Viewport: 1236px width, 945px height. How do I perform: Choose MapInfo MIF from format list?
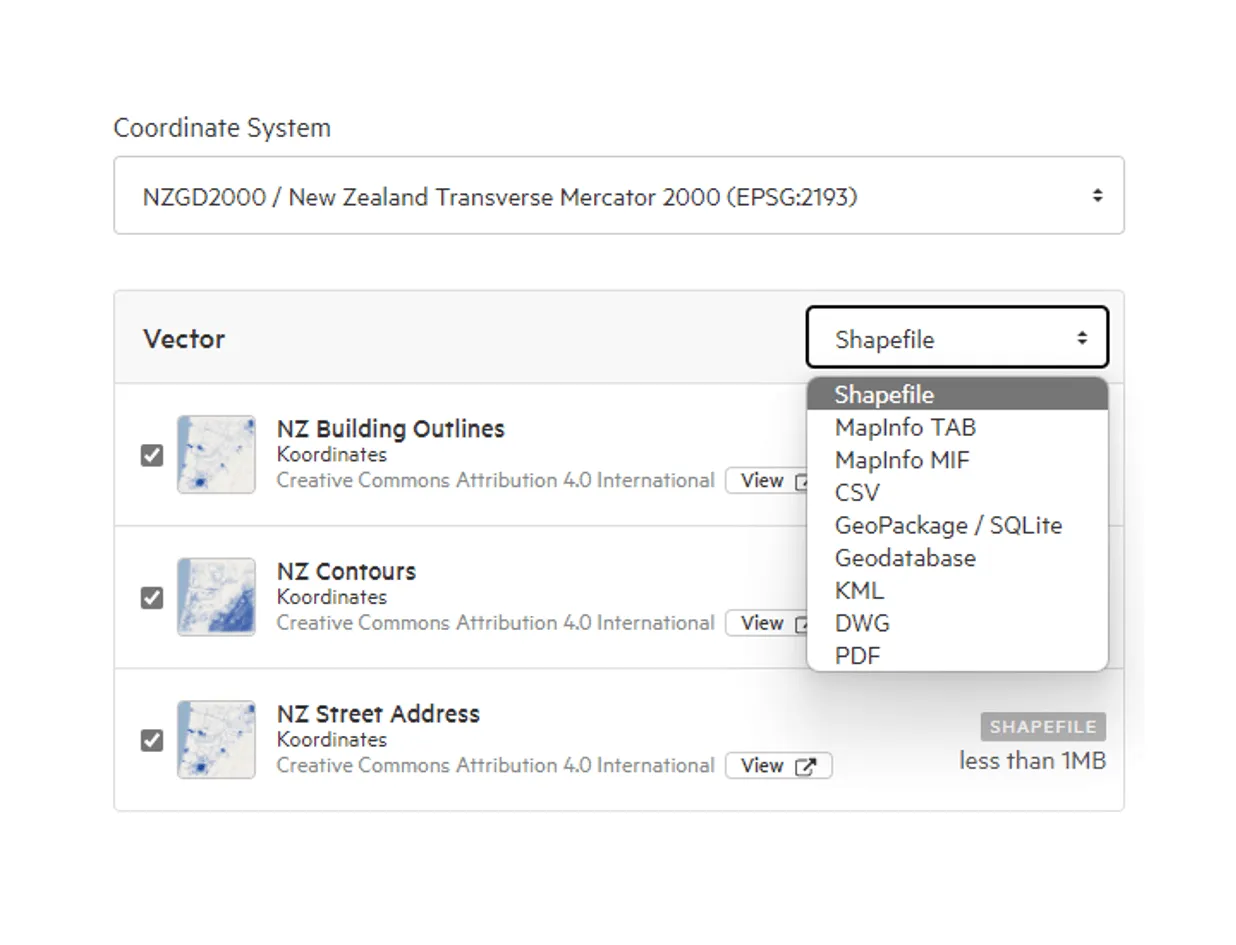957,460
